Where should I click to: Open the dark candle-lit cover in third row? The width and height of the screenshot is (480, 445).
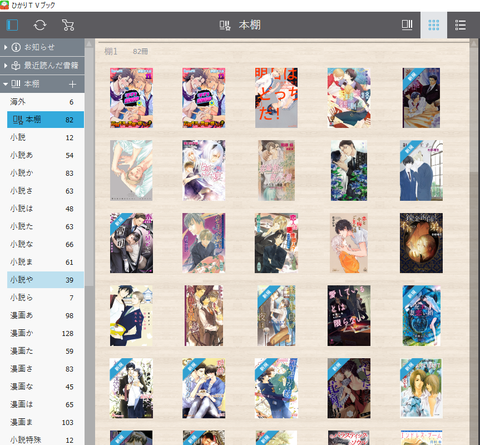click(421, 243)
